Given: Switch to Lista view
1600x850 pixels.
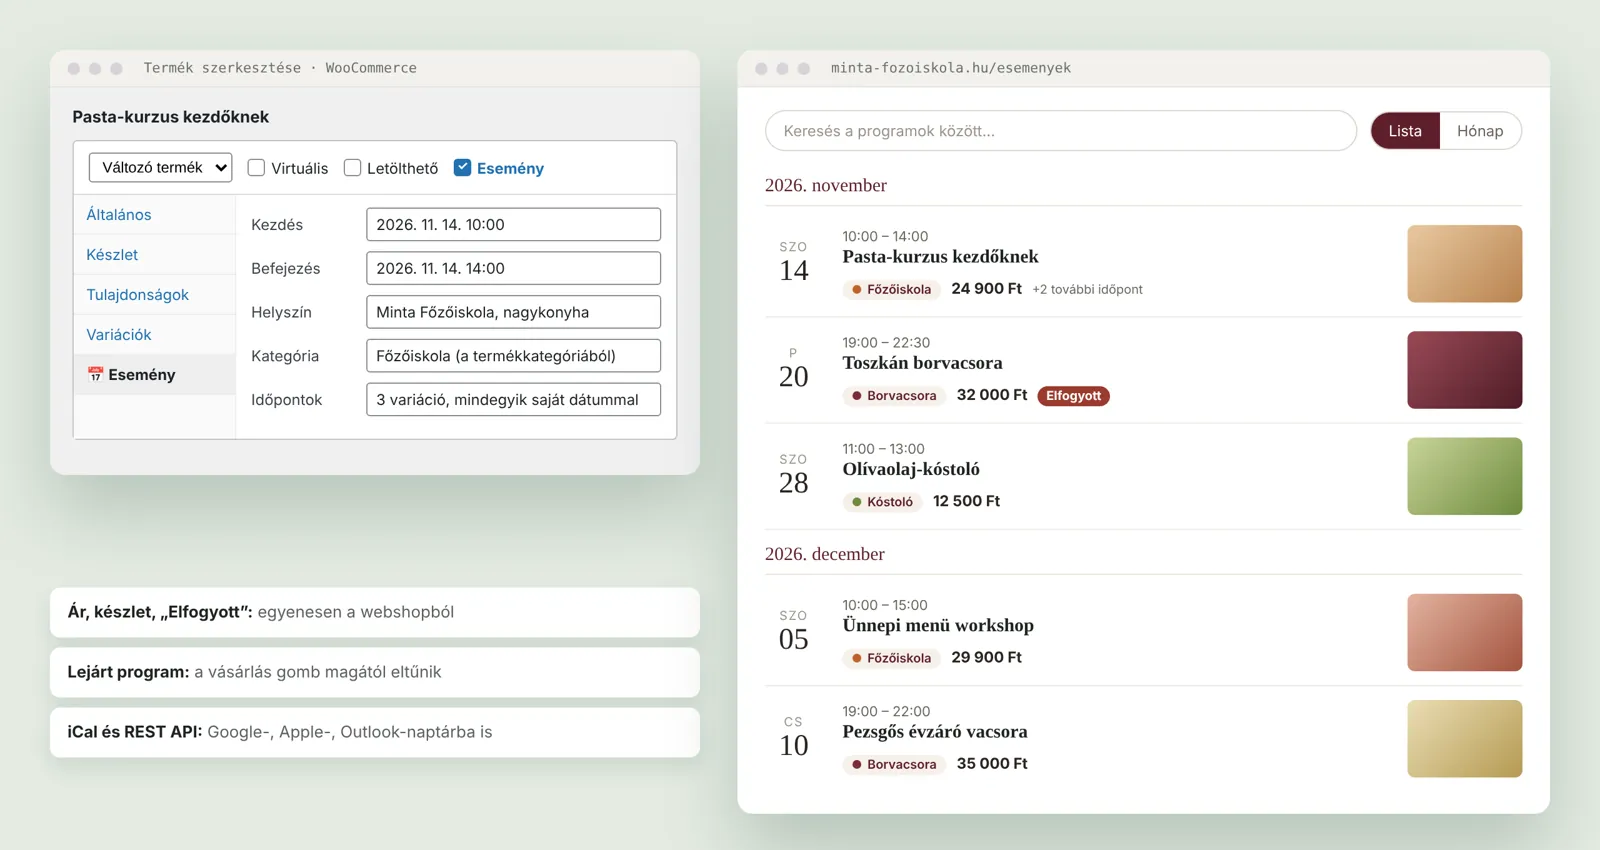Looking at the screenshot, I should tap(1405, 131).
